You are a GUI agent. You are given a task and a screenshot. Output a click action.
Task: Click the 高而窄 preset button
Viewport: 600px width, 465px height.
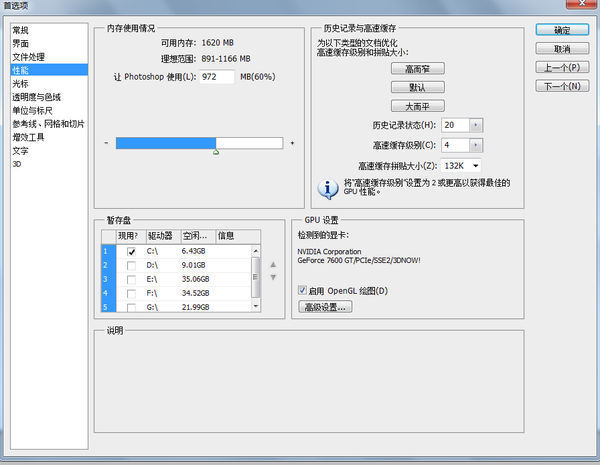click(417, 69)
